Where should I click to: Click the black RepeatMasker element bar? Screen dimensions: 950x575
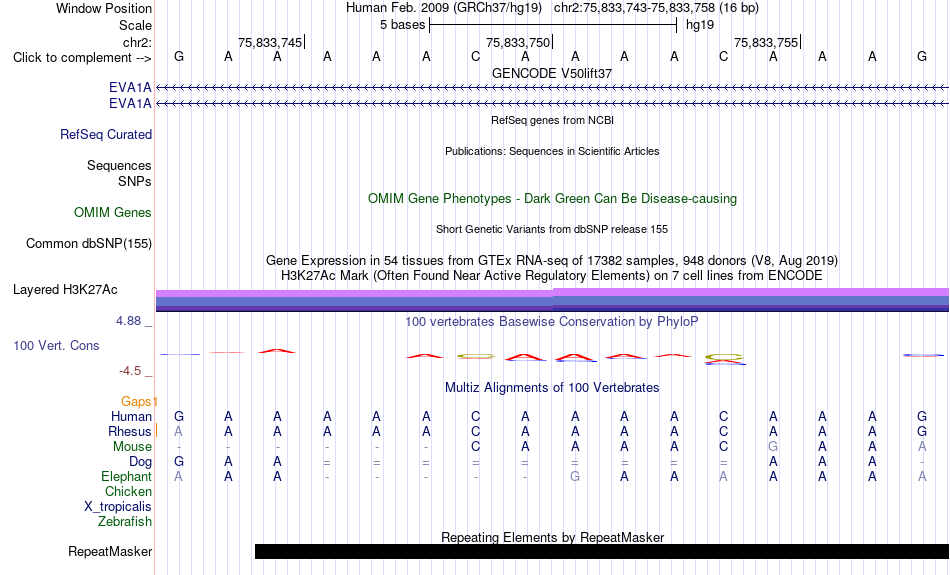point(602,551)
